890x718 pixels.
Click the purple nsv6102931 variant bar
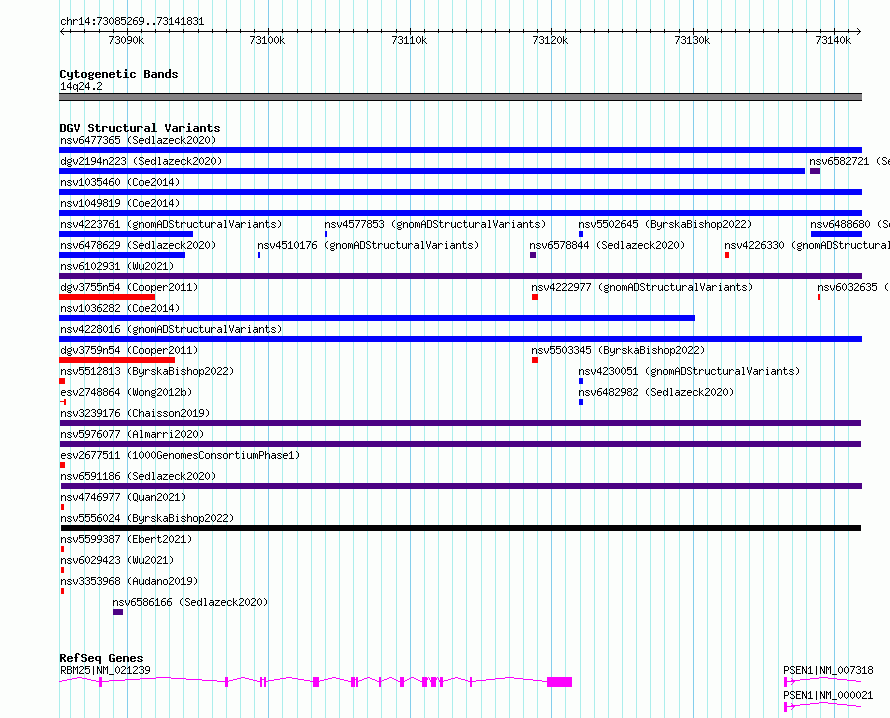tap(460, 276)
